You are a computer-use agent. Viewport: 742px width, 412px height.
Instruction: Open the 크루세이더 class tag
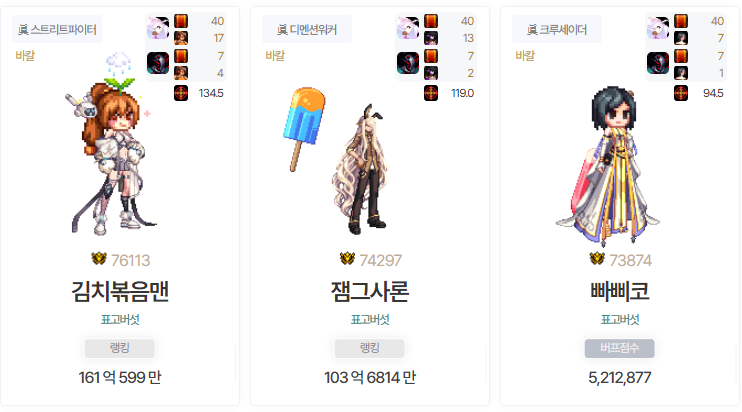556,29
